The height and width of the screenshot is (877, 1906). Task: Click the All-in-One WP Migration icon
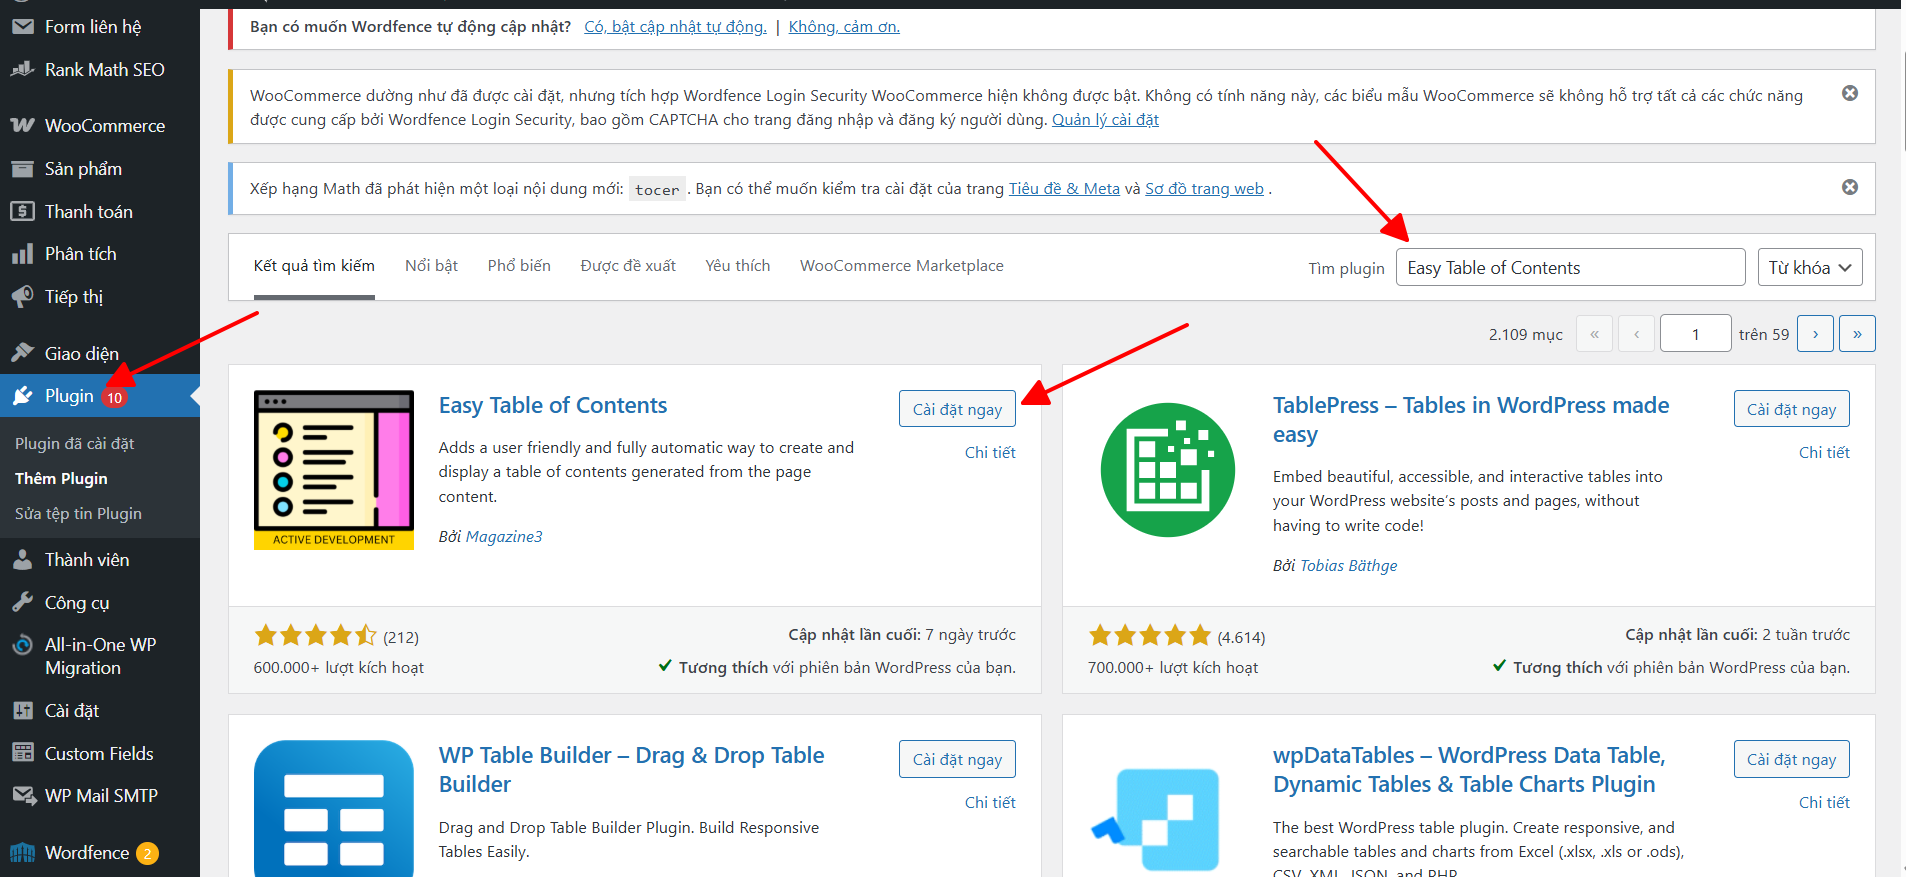pos(22,645)
